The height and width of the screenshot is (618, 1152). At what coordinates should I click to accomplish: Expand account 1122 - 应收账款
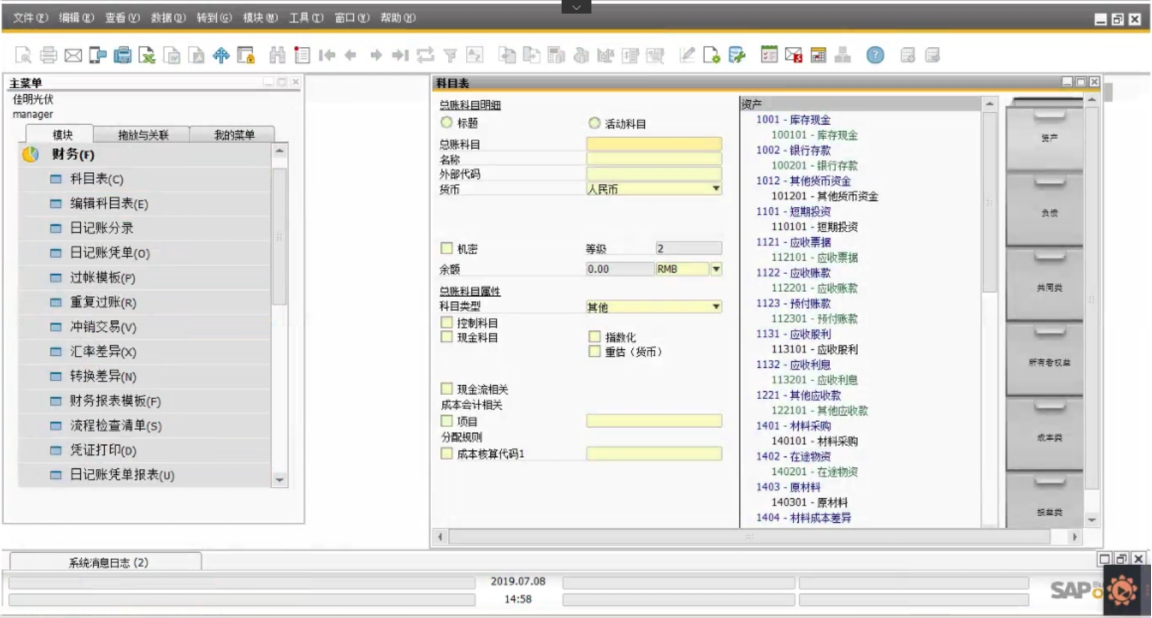[x=793, y=273]
